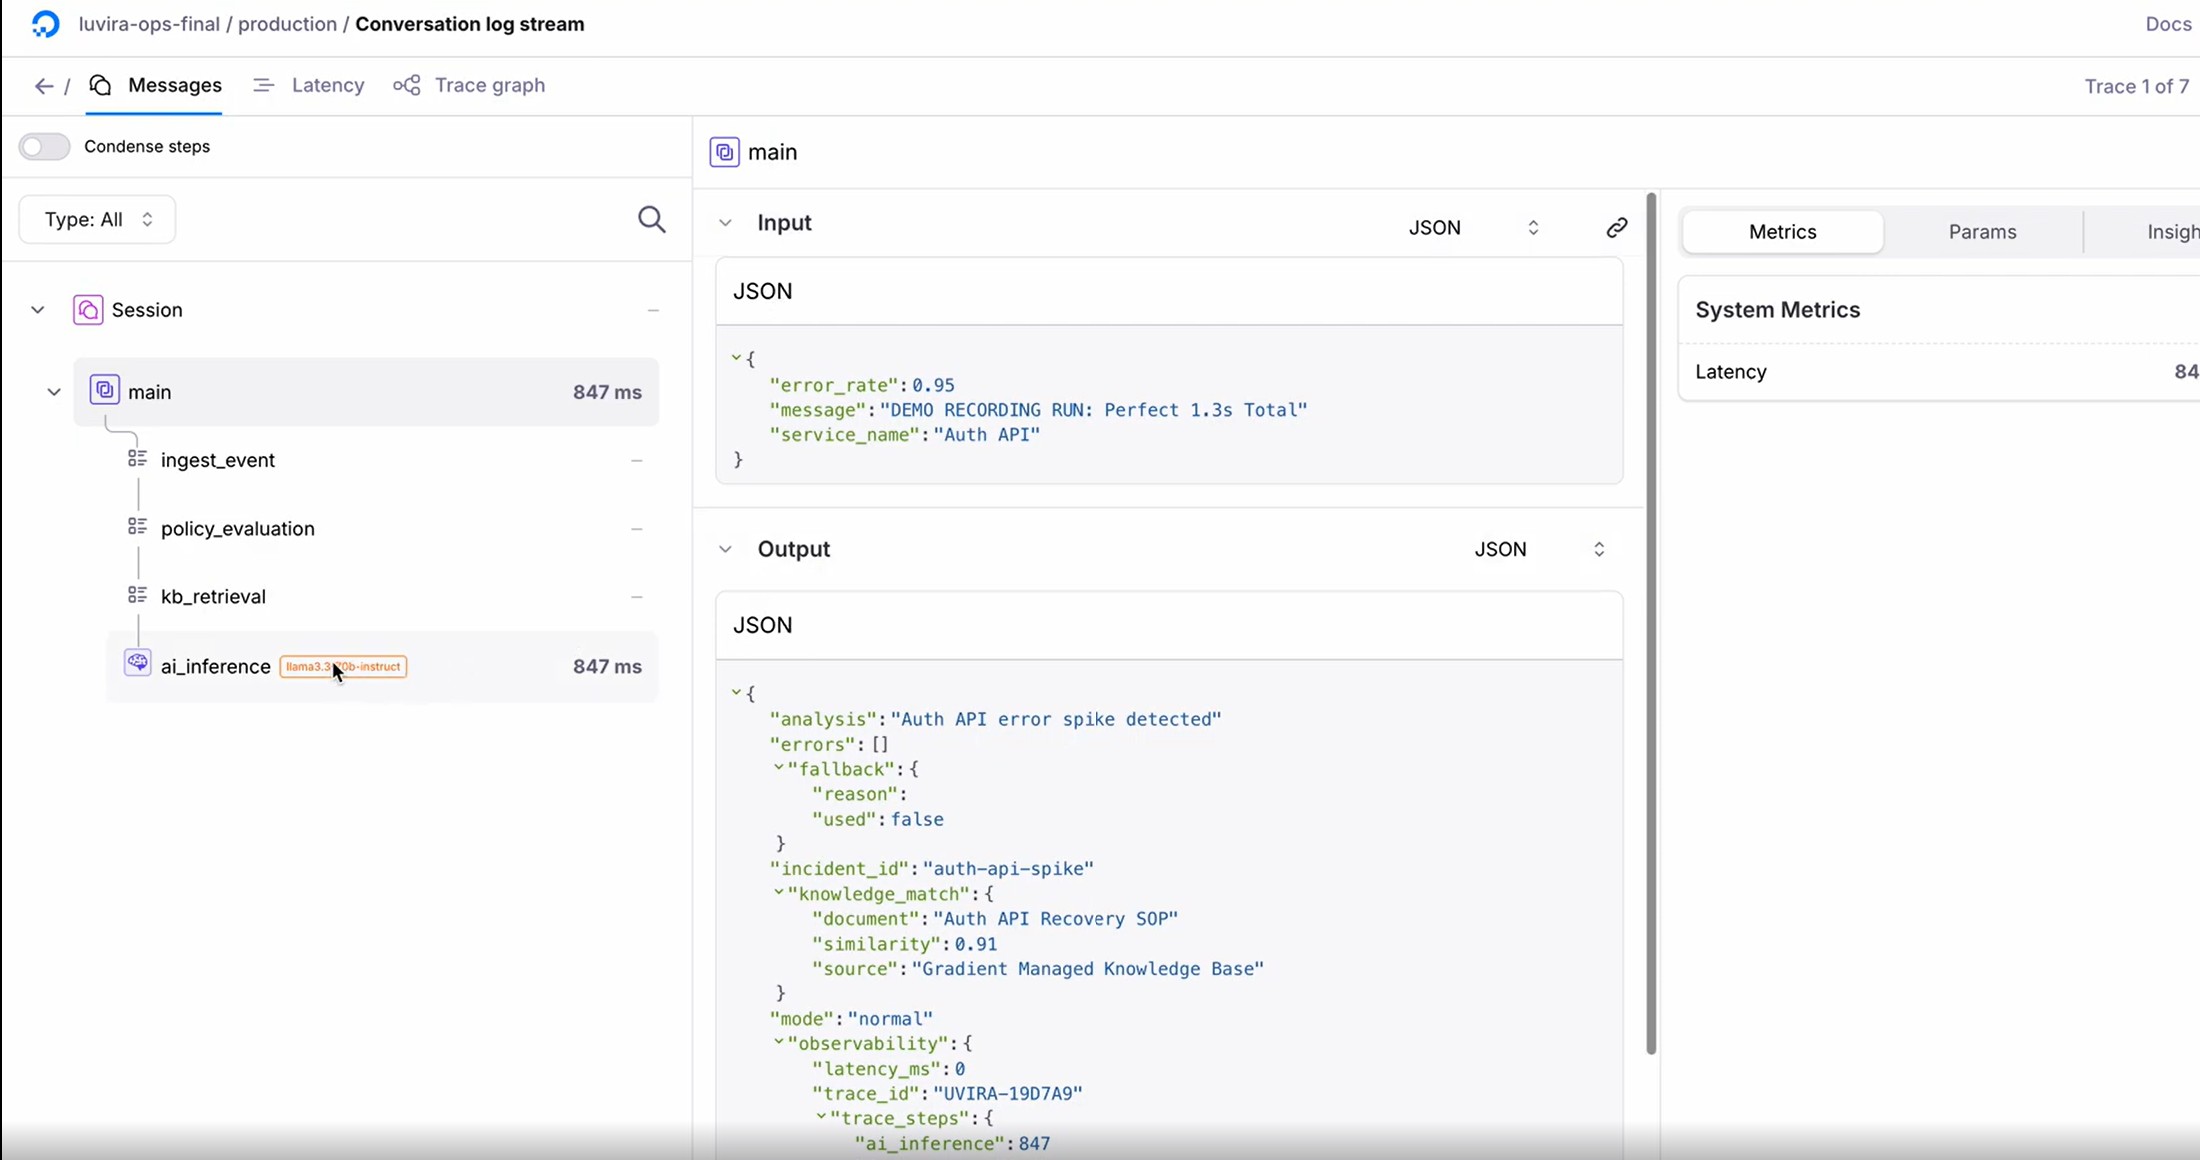Open search in the steps panel
The image size is (2200, 1160).
coord(651,220)
